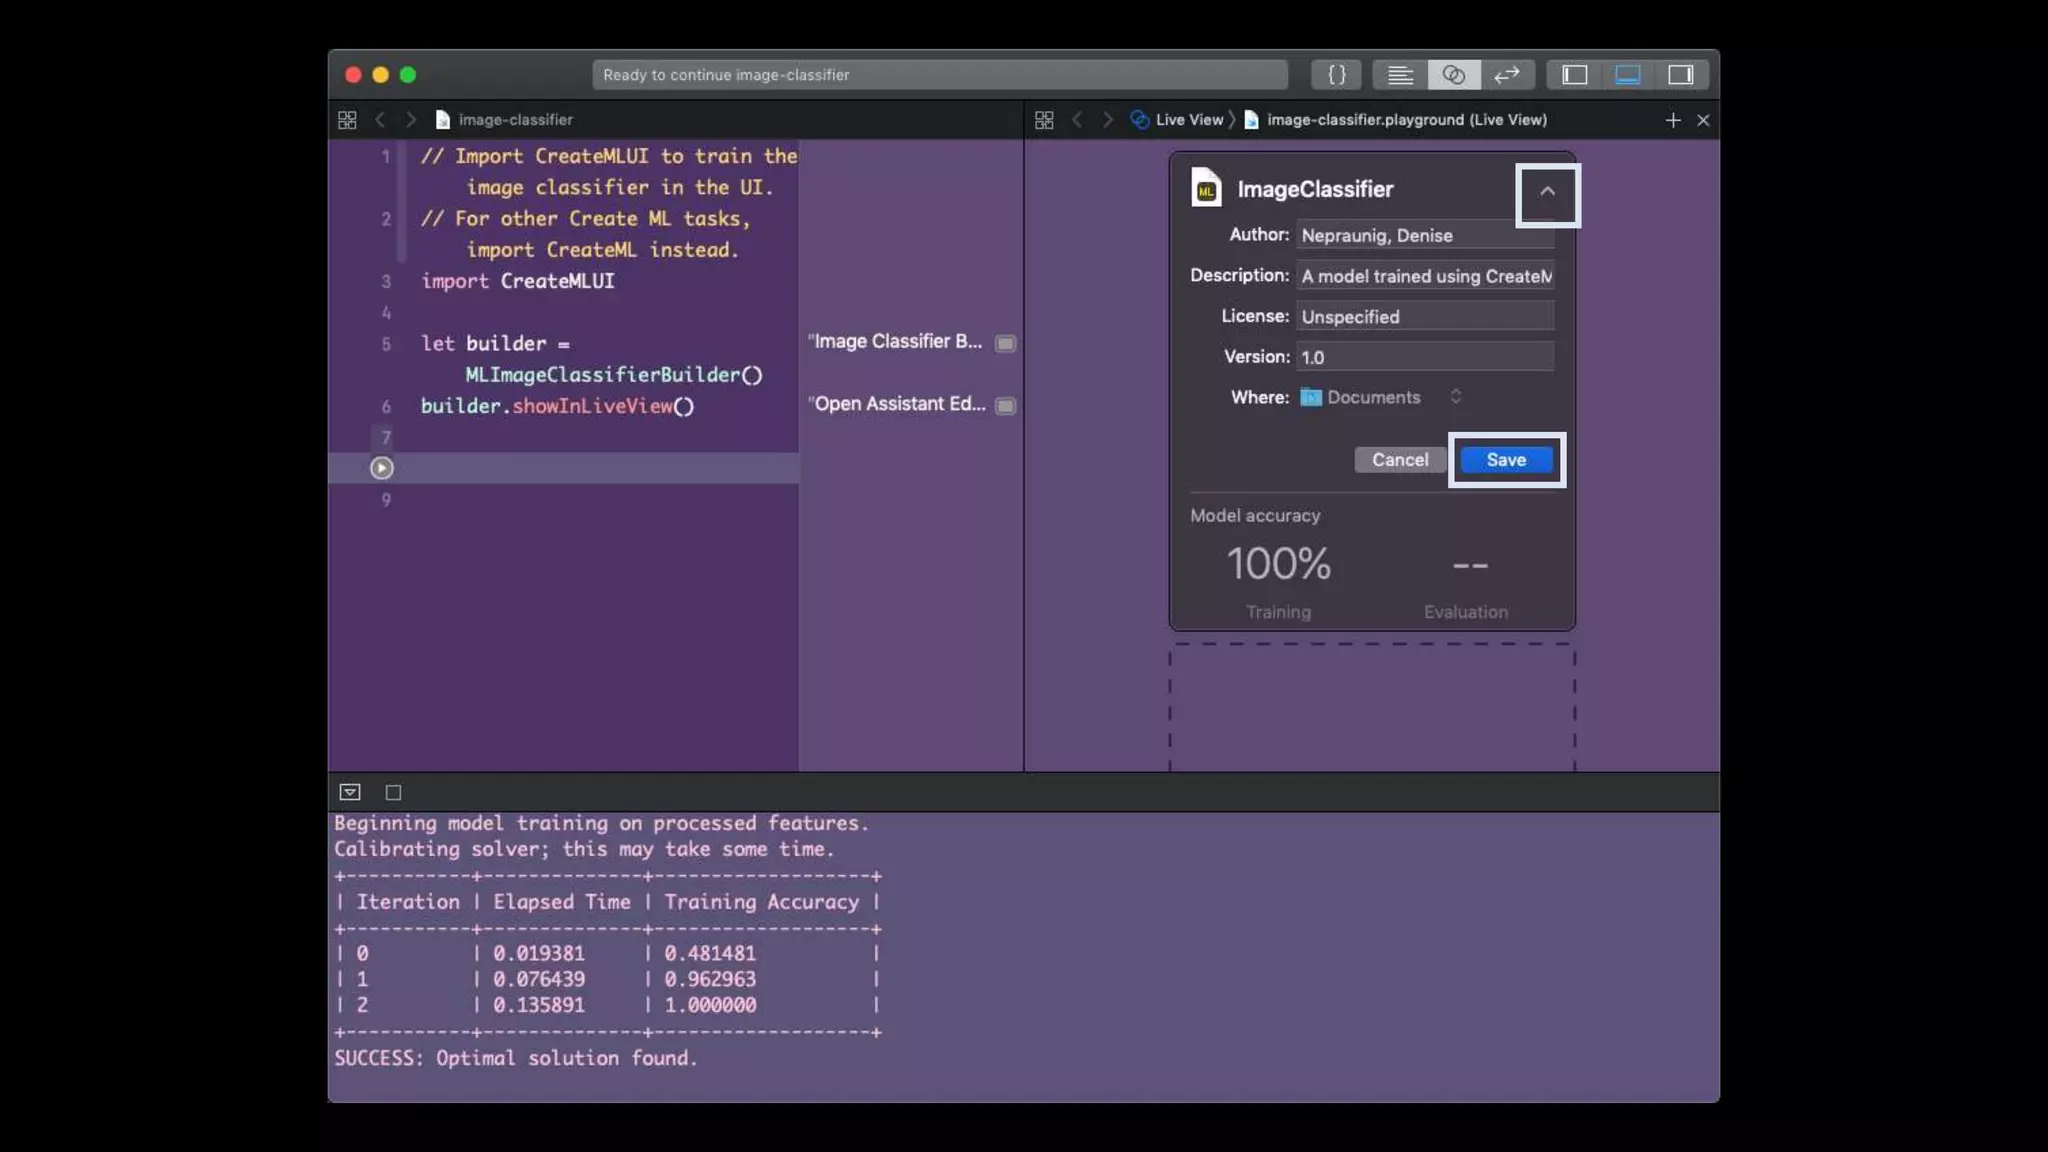Screen dimensions: 2048x1152
Task: Click the Author text field
Action: tap(1424, 235)
